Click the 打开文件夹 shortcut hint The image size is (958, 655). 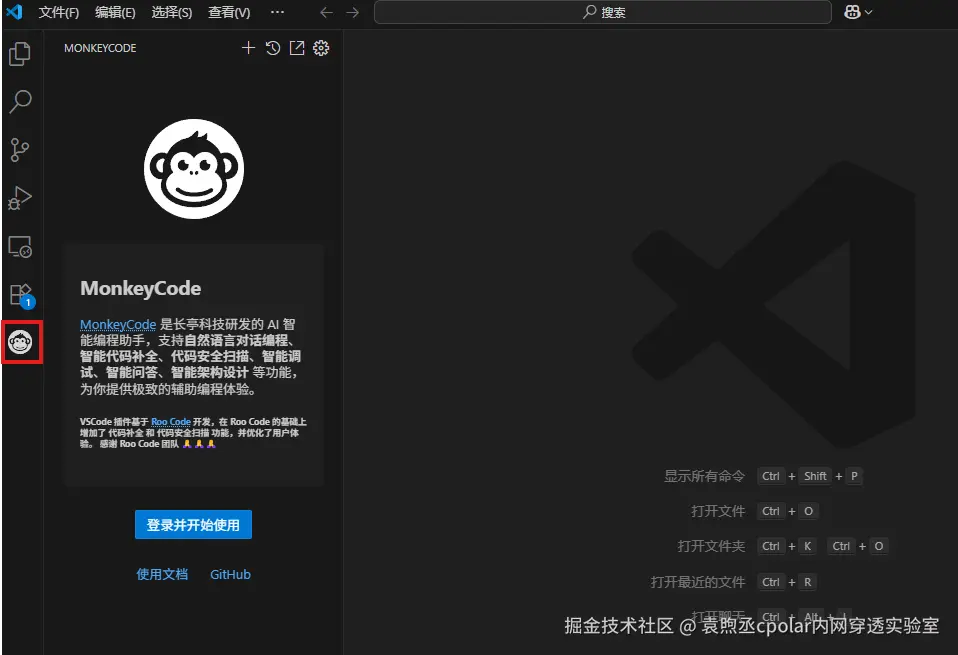tap(711, 546)
